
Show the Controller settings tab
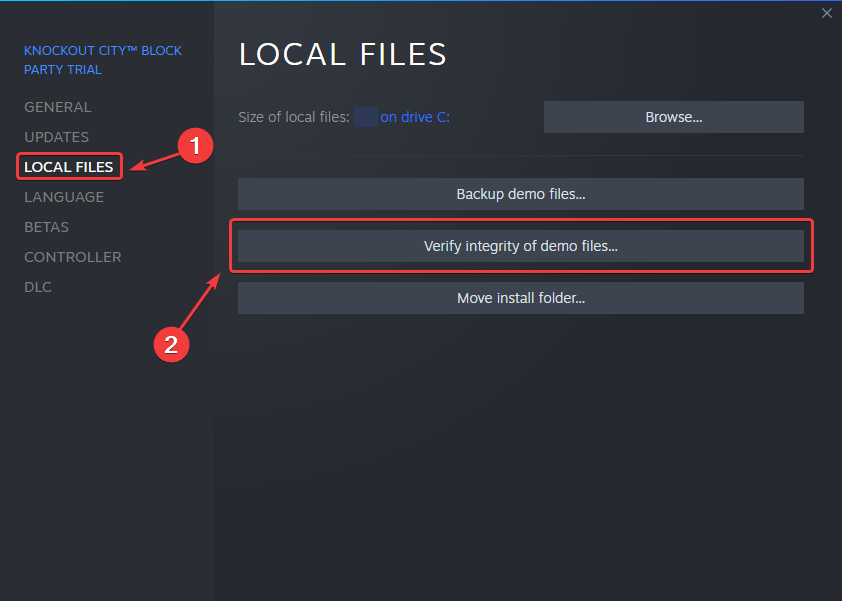point(72,257)
